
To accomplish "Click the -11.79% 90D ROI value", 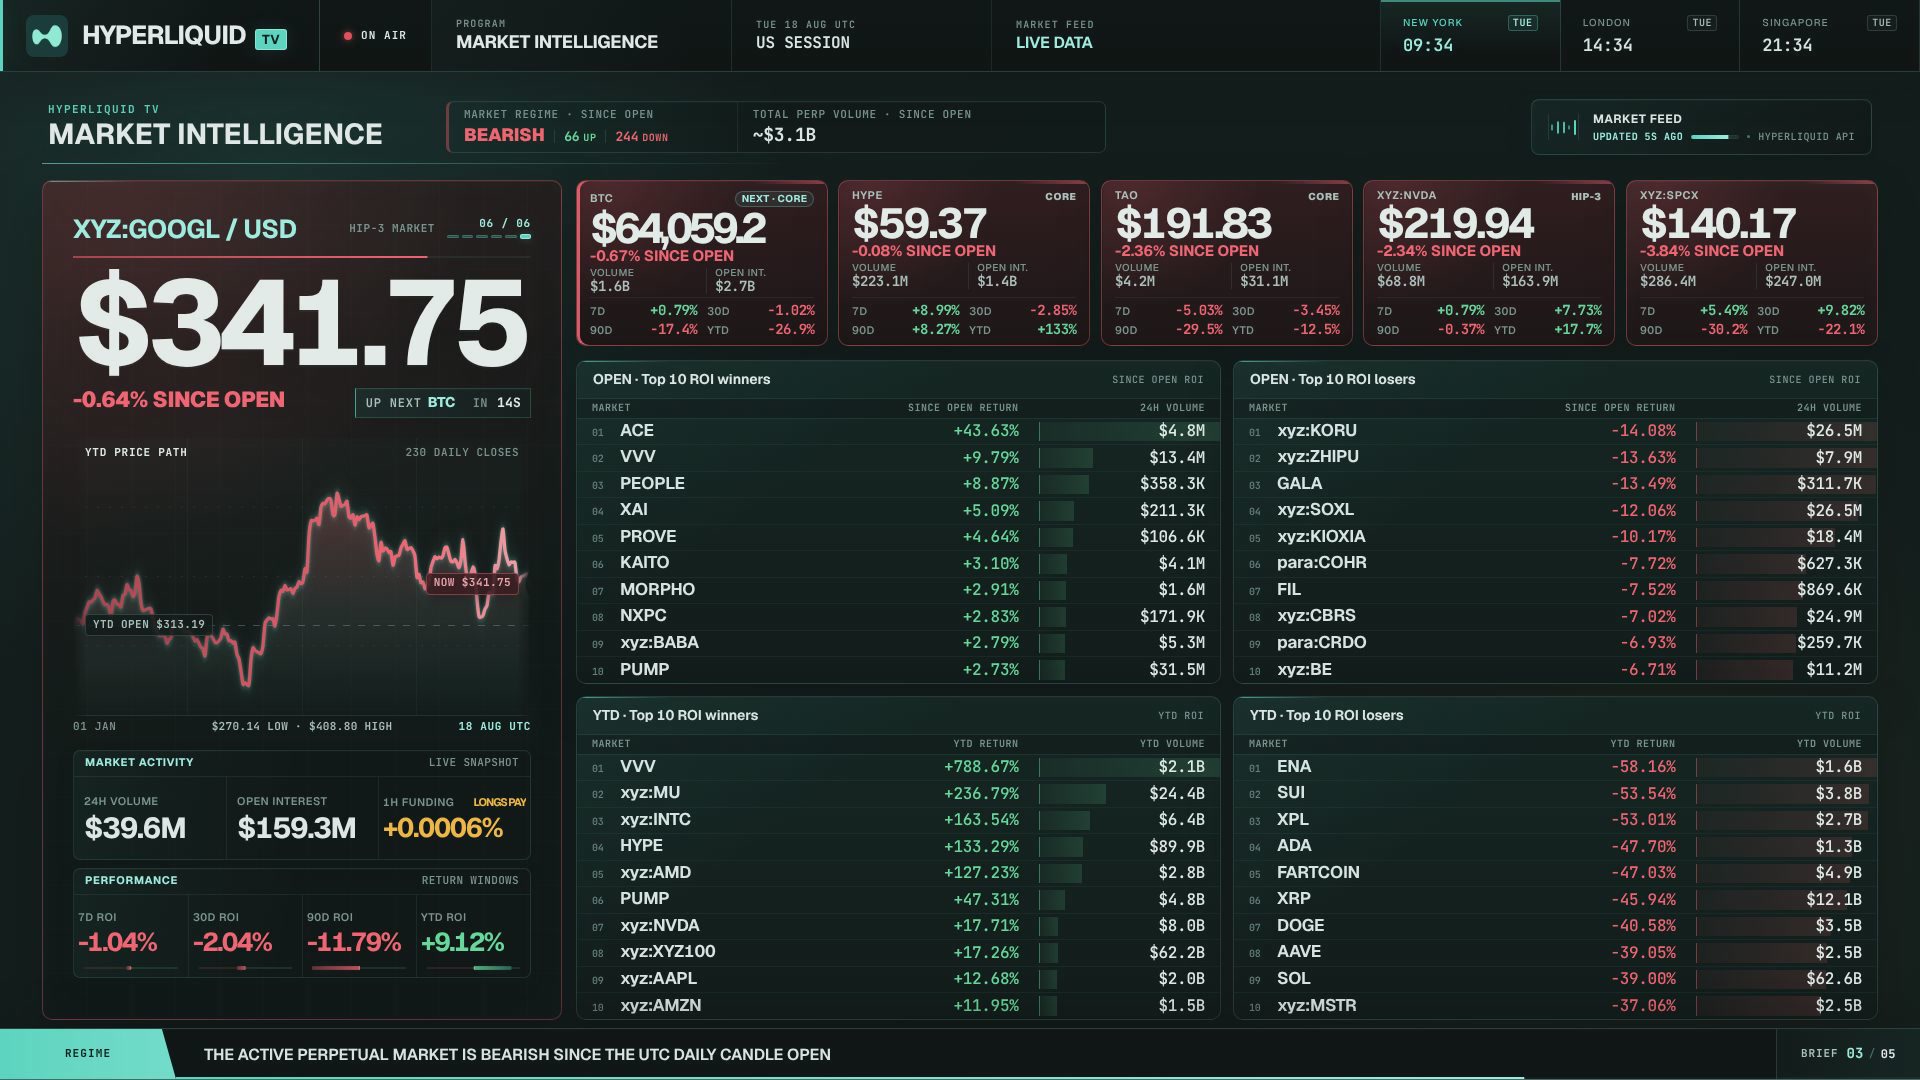I will pyautogui.click(x=354, y=942).
